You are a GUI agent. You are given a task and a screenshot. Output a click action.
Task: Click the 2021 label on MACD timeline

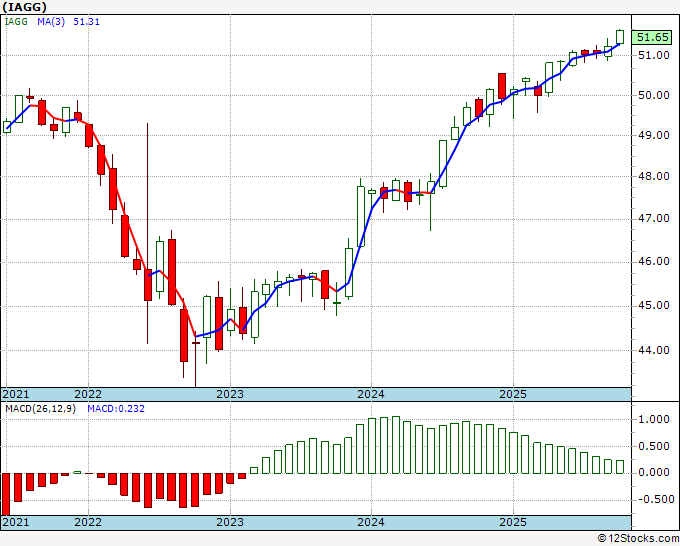(16, 522)
